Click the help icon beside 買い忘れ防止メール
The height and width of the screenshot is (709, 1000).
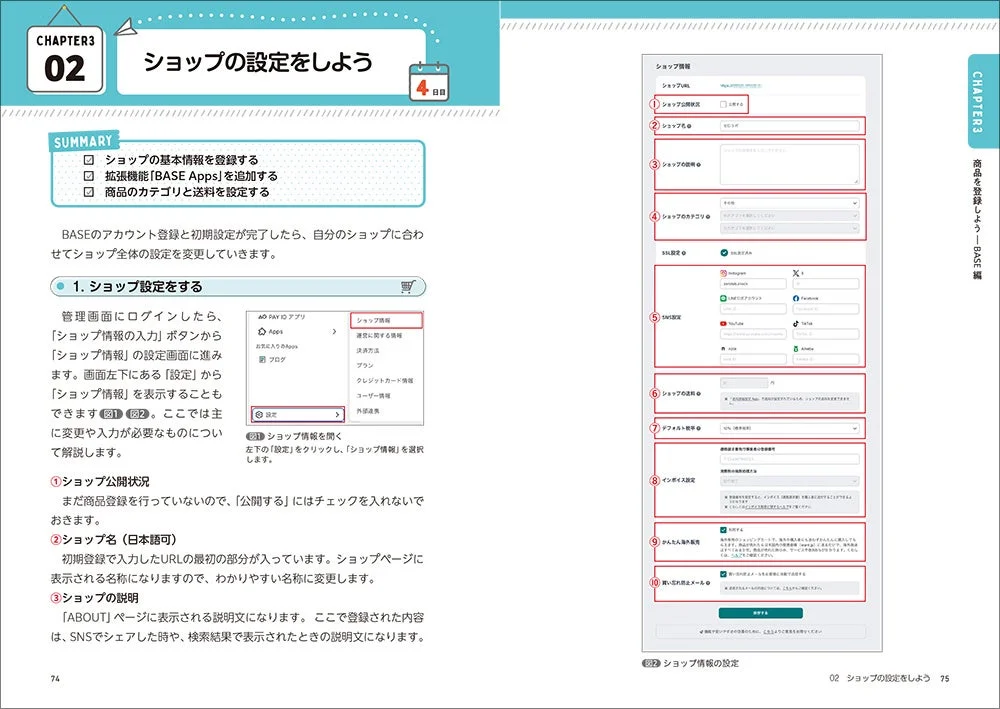coord(708,583)
